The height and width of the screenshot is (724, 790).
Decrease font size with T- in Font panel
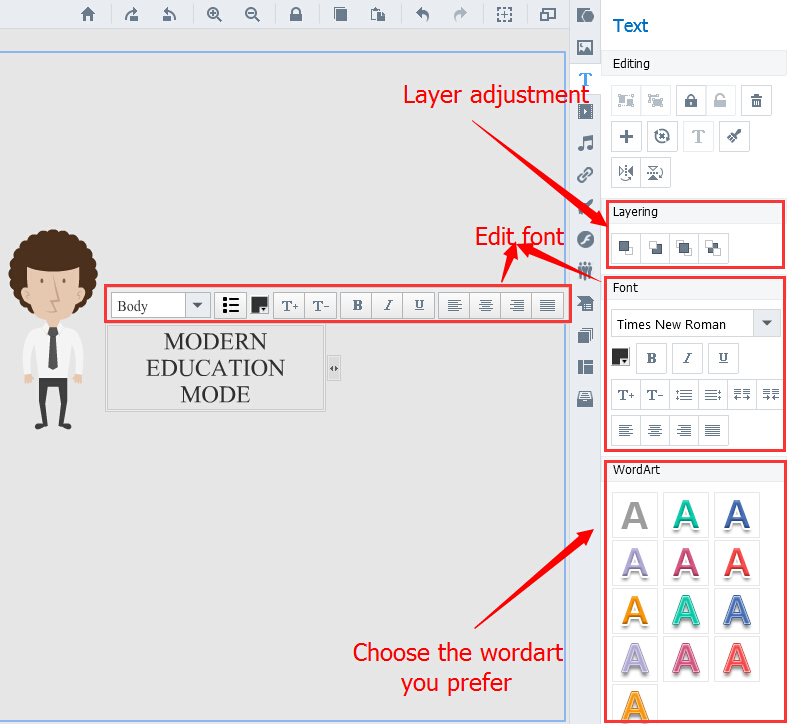tap(655, 394)
